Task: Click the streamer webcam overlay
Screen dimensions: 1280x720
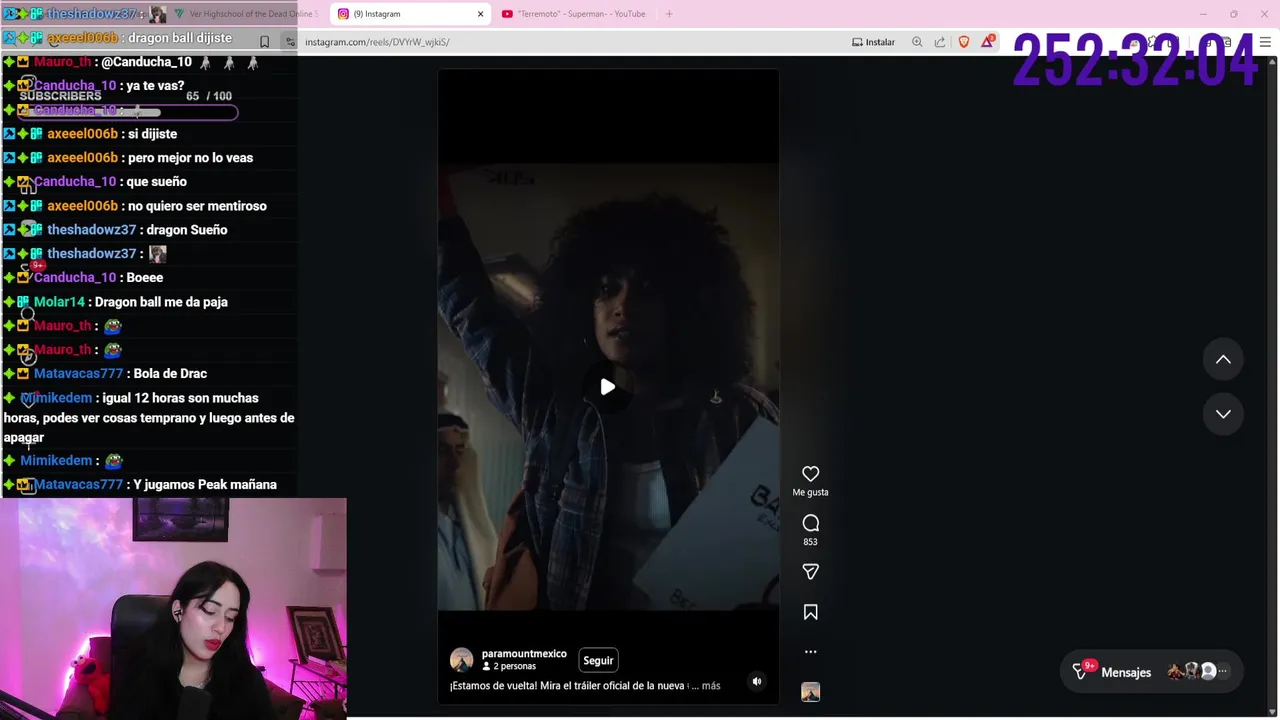Action: (173, 608)
